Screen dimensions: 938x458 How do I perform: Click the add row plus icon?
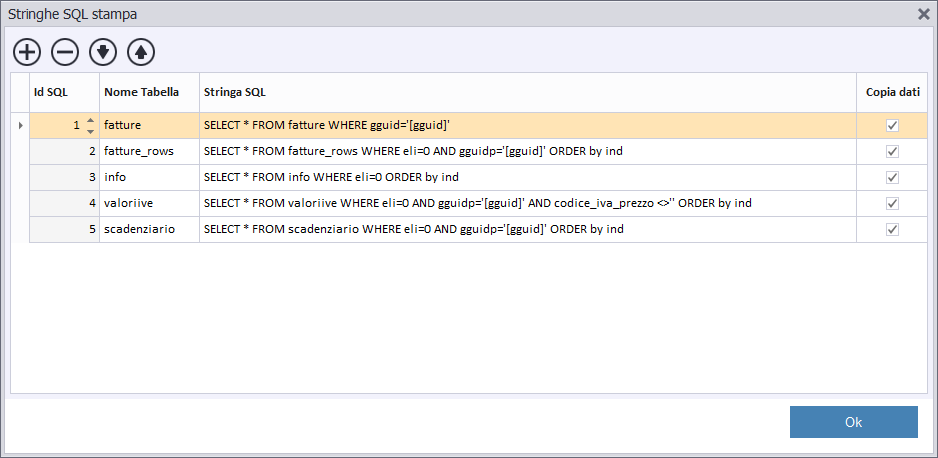[27, 53]
